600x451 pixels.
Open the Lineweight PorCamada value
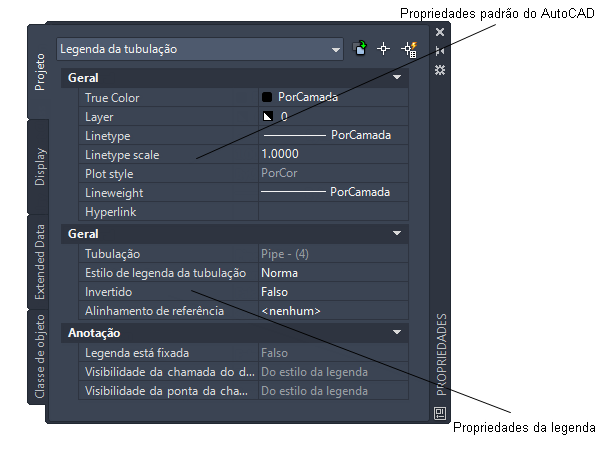click(x=333, y=192)
